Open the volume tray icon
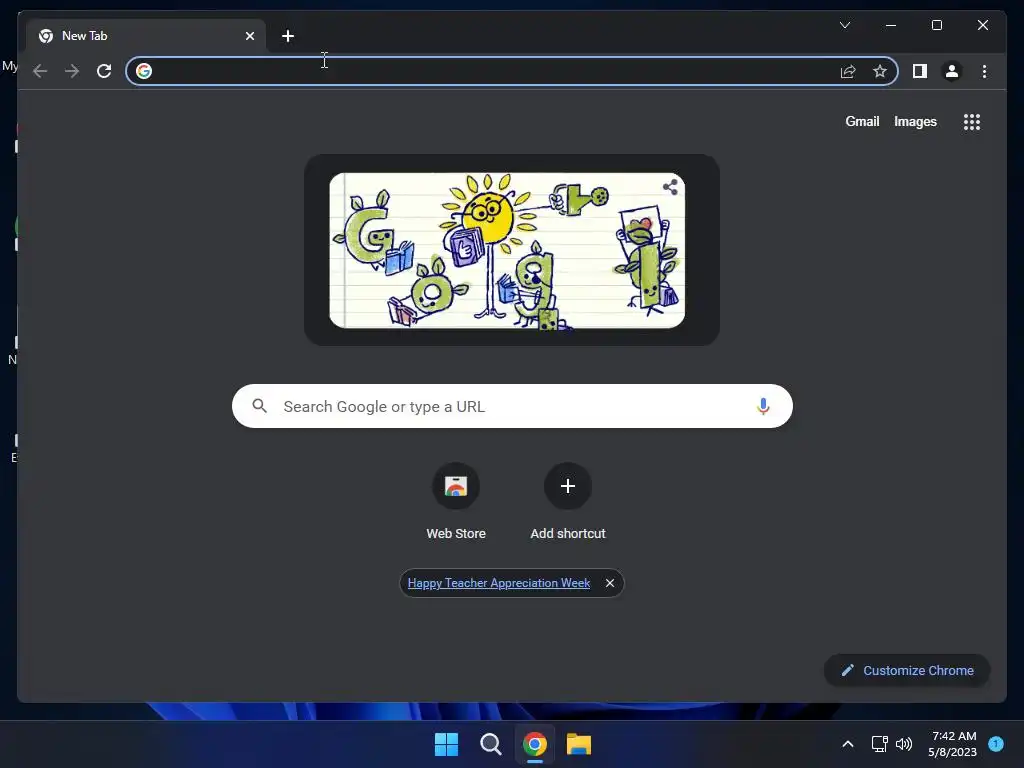 pos(904,744)
